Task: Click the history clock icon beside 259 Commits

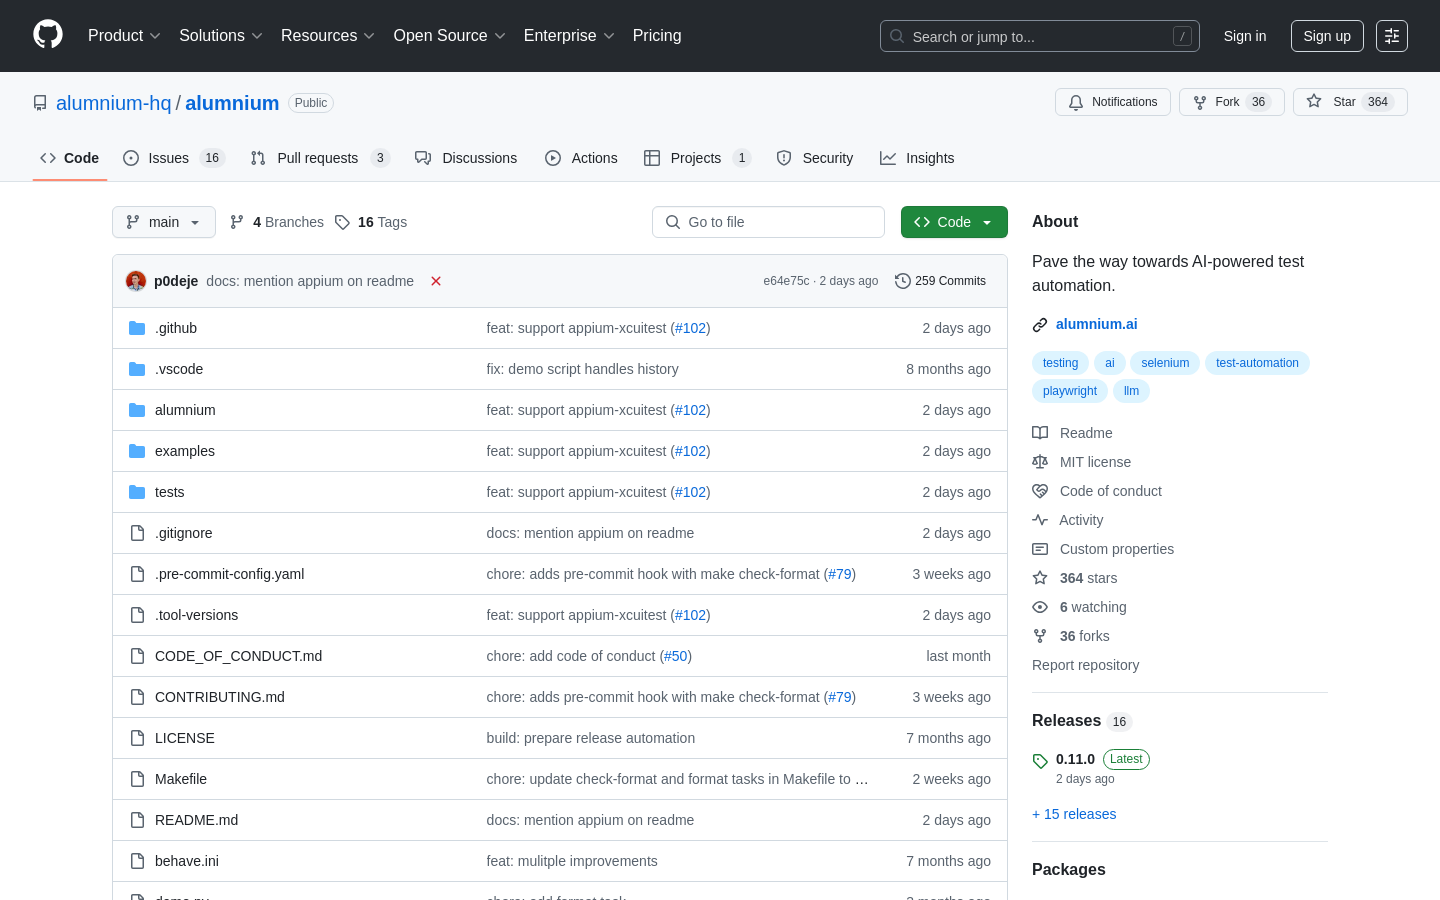Action: pyautogui.click(x=902, y=281)
